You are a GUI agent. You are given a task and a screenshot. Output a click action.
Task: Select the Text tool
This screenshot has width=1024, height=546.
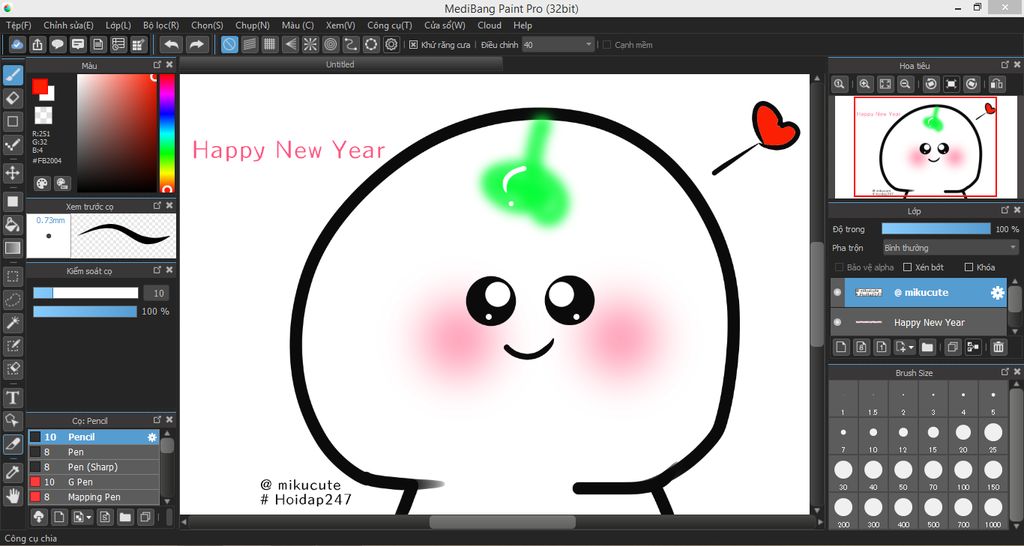[x=12, y=397]
